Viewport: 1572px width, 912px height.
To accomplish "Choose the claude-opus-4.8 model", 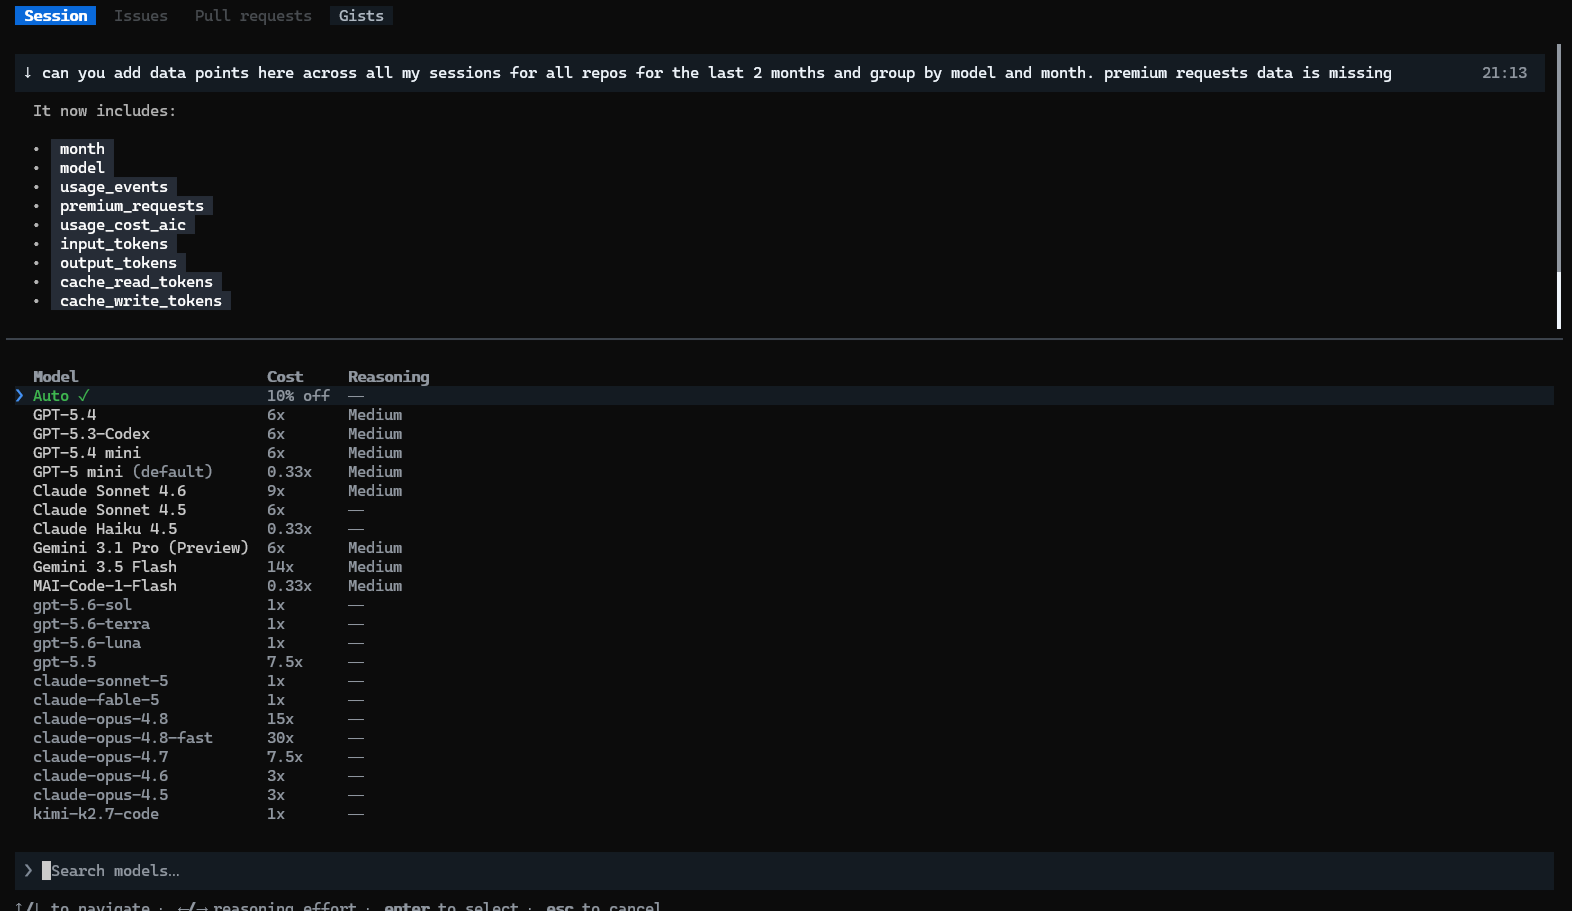I will click(x=100, y=719).
